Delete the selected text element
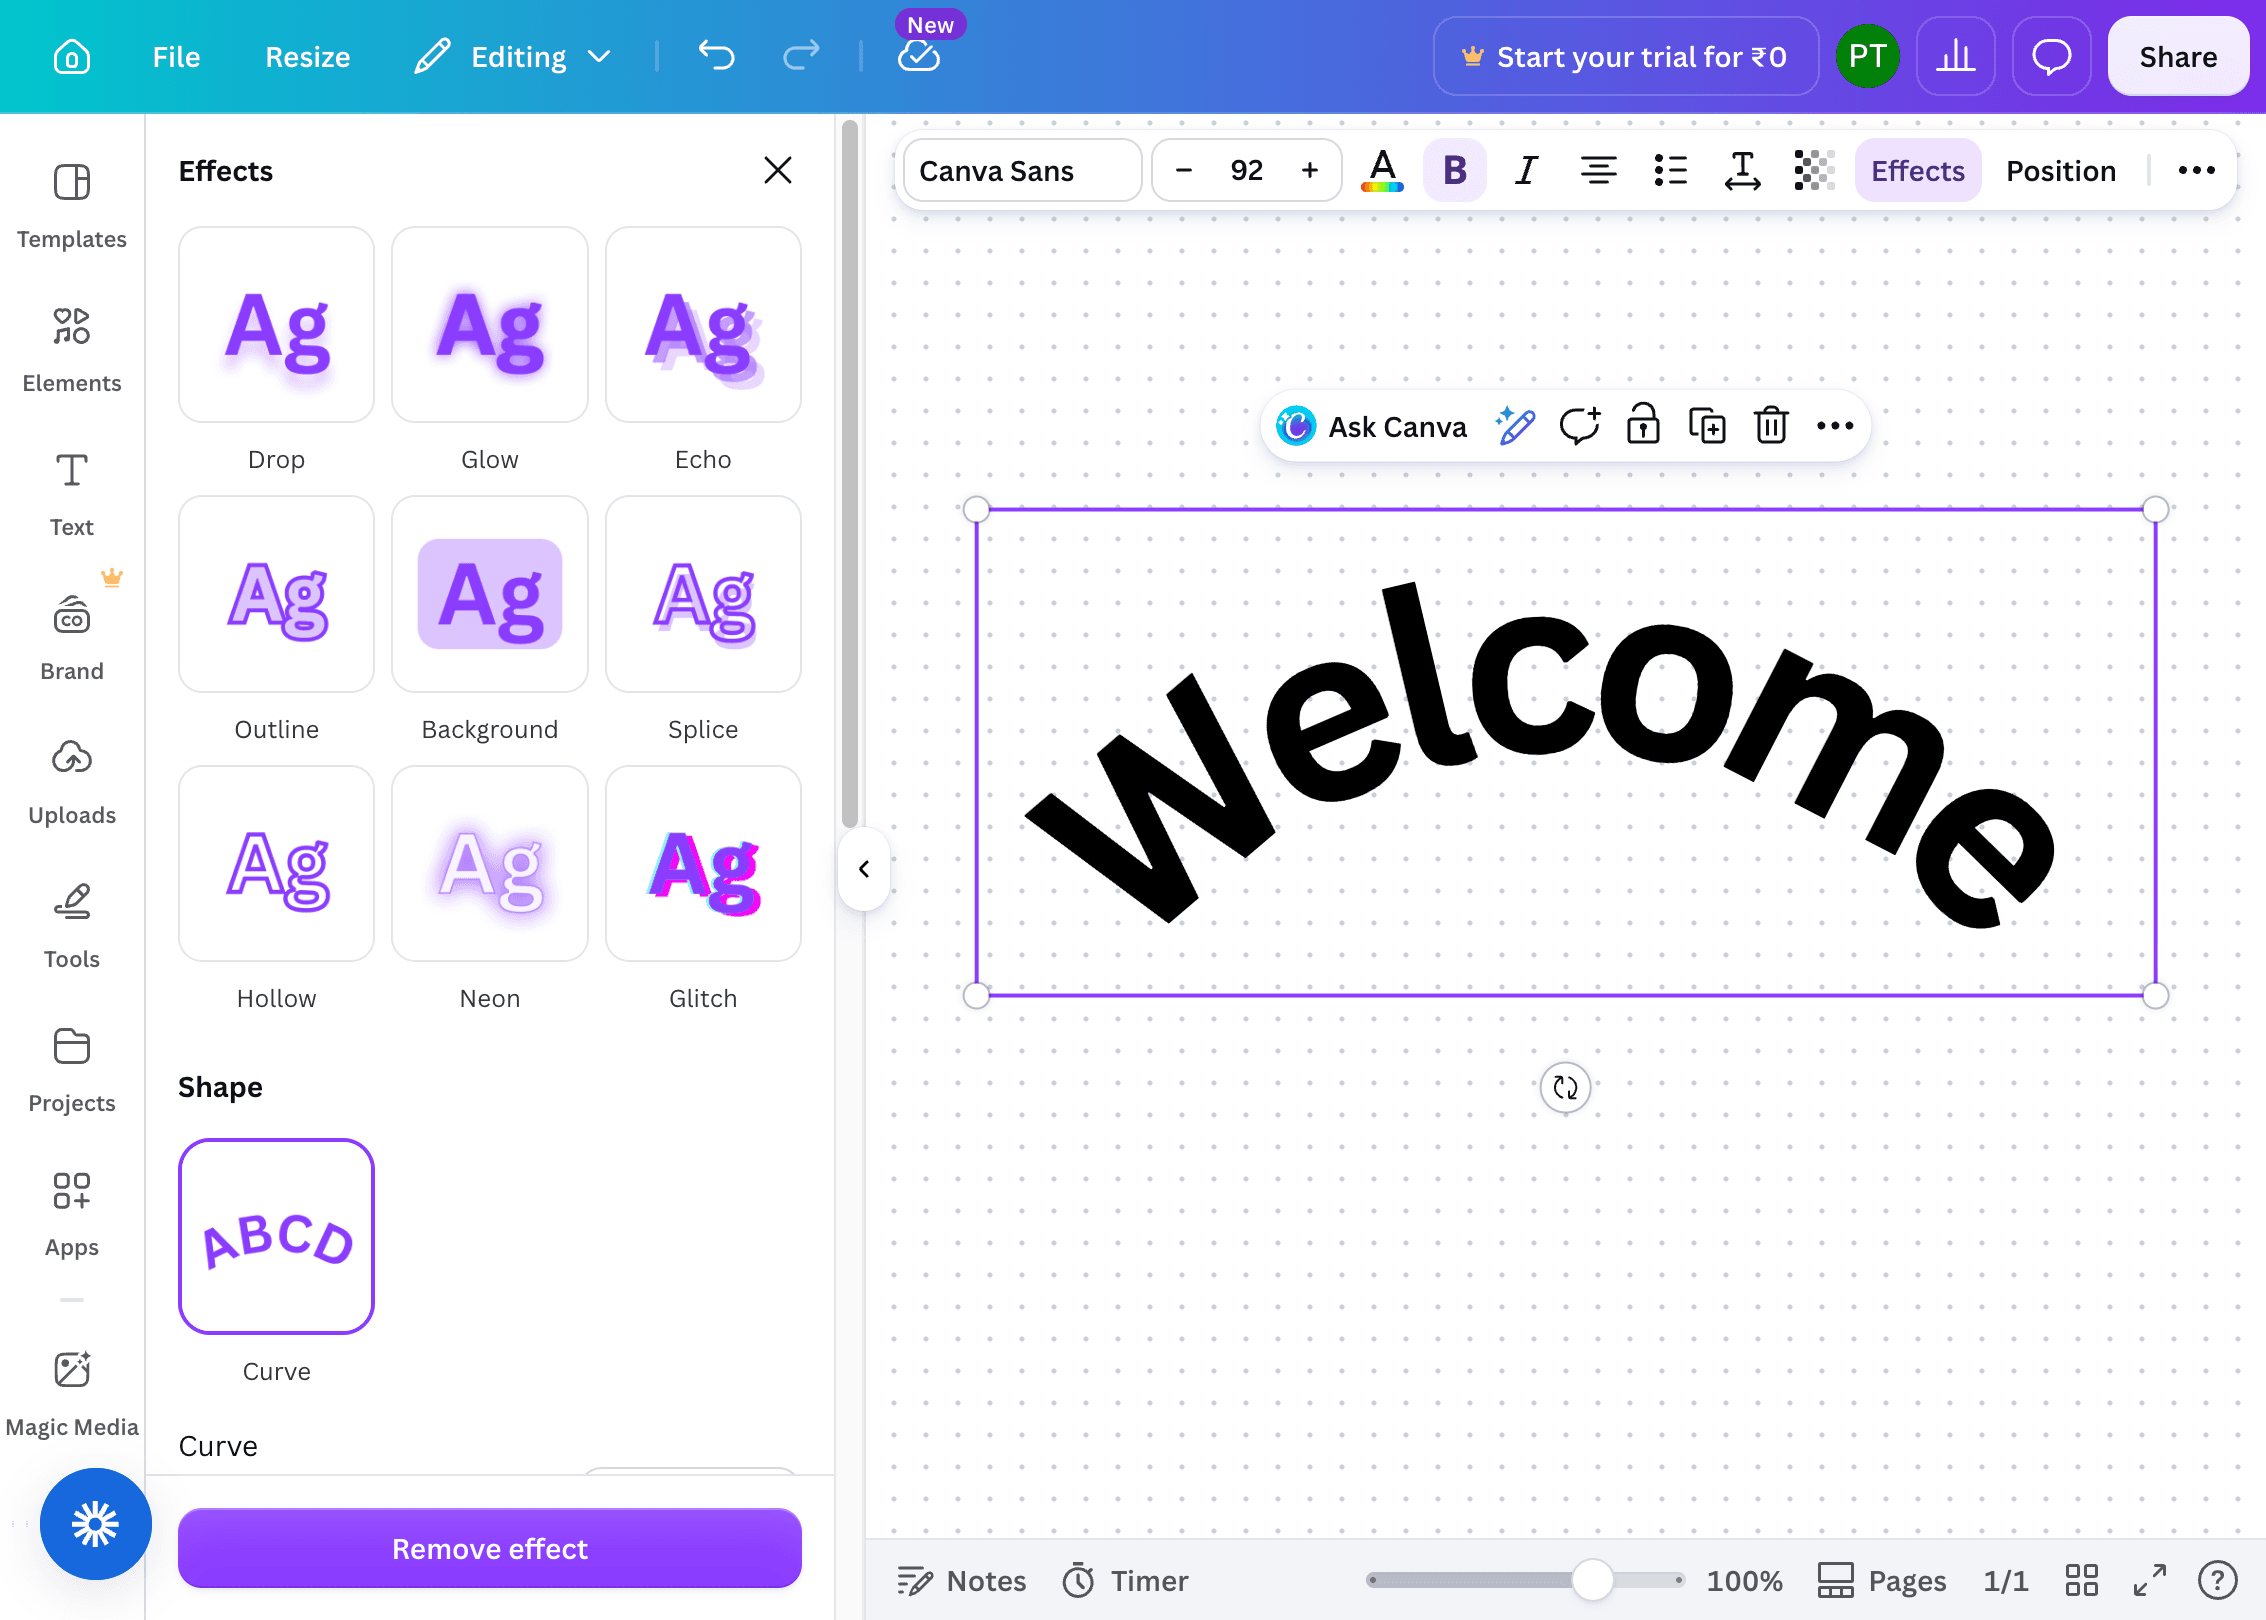 1771,426
